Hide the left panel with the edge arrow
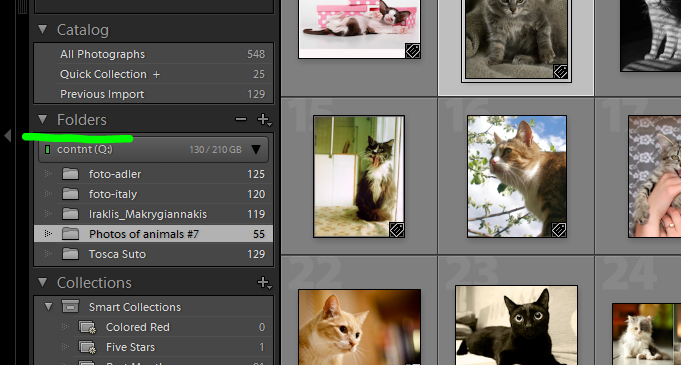 [x=7, y=135]
